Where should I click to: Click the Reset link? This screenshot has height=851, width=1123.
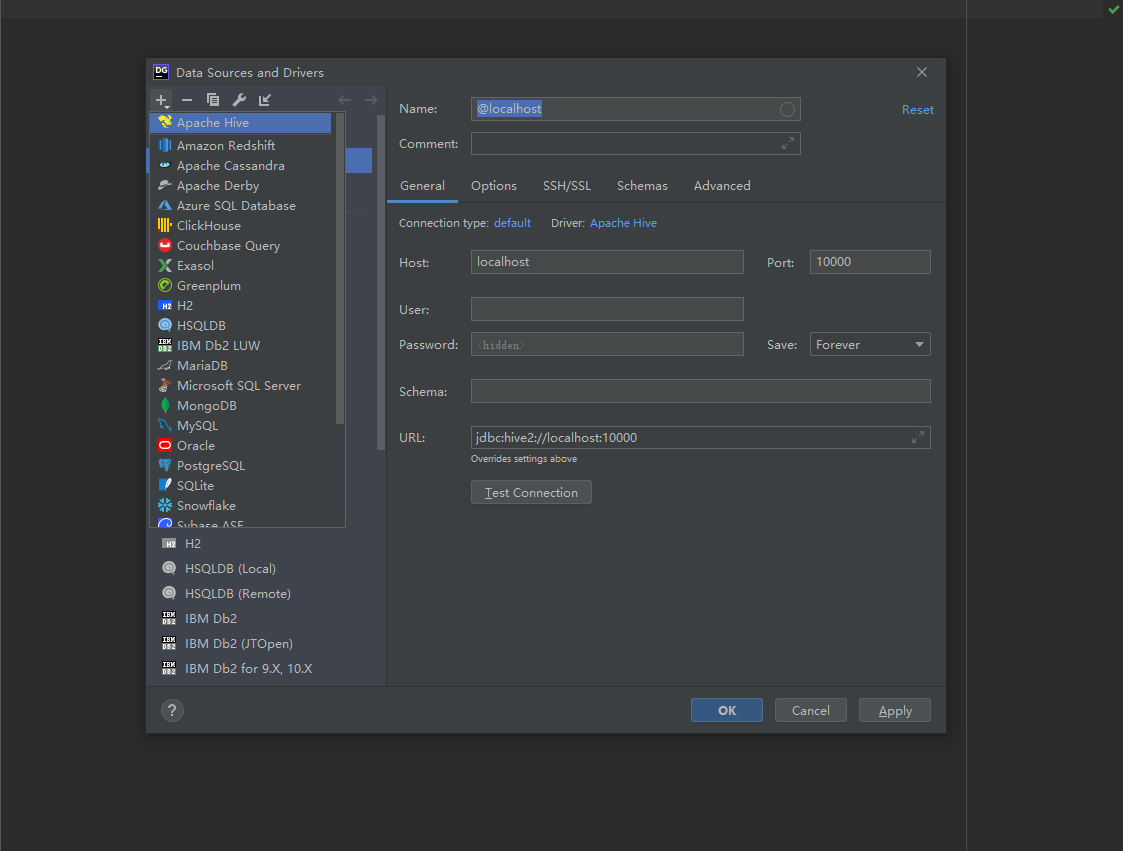(917, 110)
